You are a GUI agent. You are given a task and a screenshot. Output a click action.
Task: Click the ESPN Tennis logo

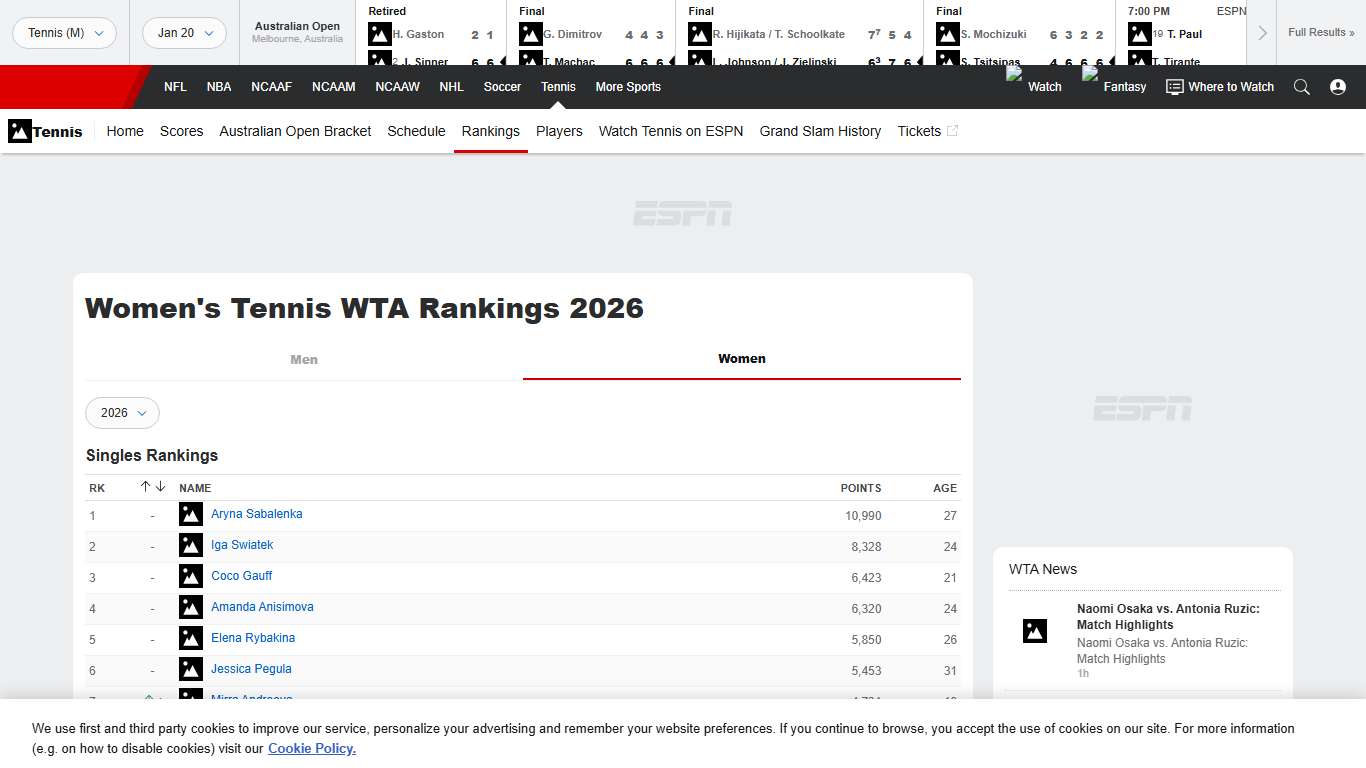(x=20, y=131)
